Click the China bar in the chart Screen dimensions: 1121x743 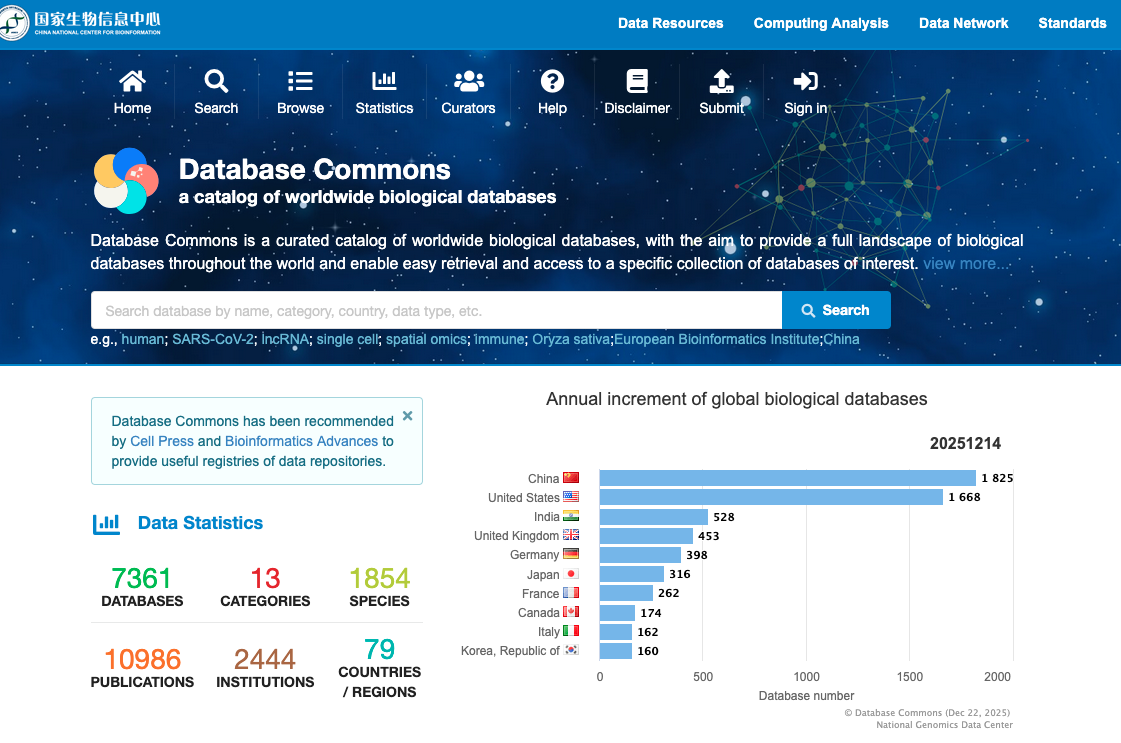[787, 478]
